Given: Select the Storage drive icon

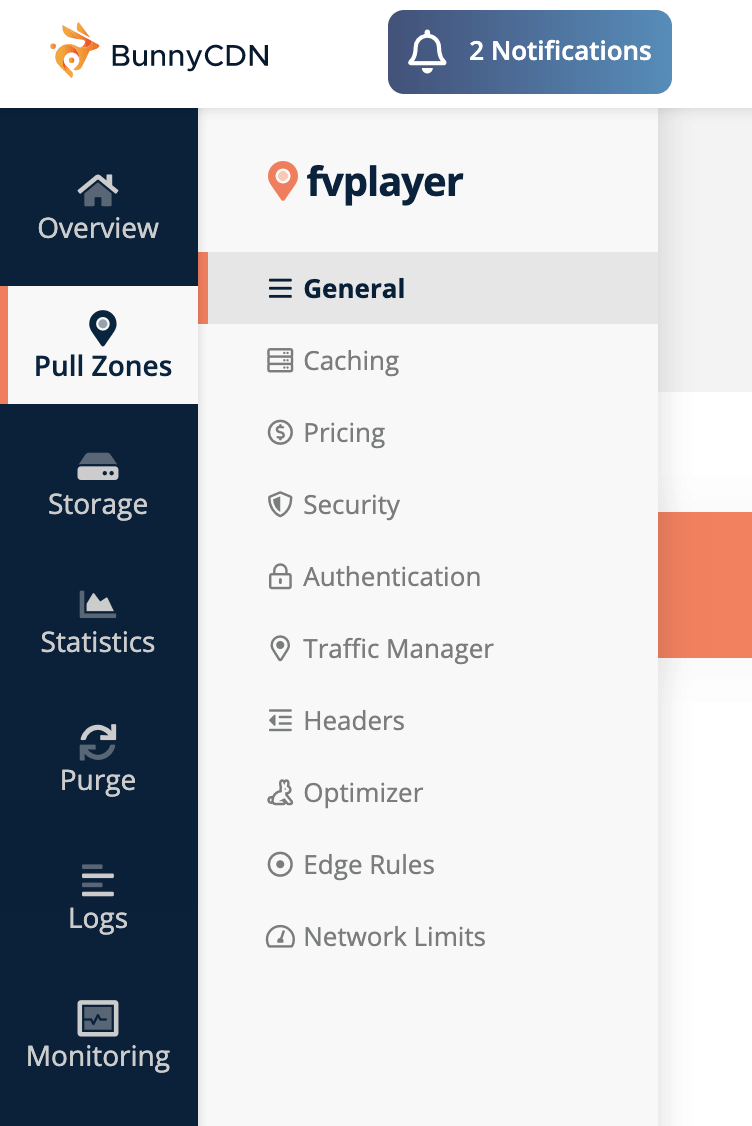Looking at the screenshot, I should [98, 466].
